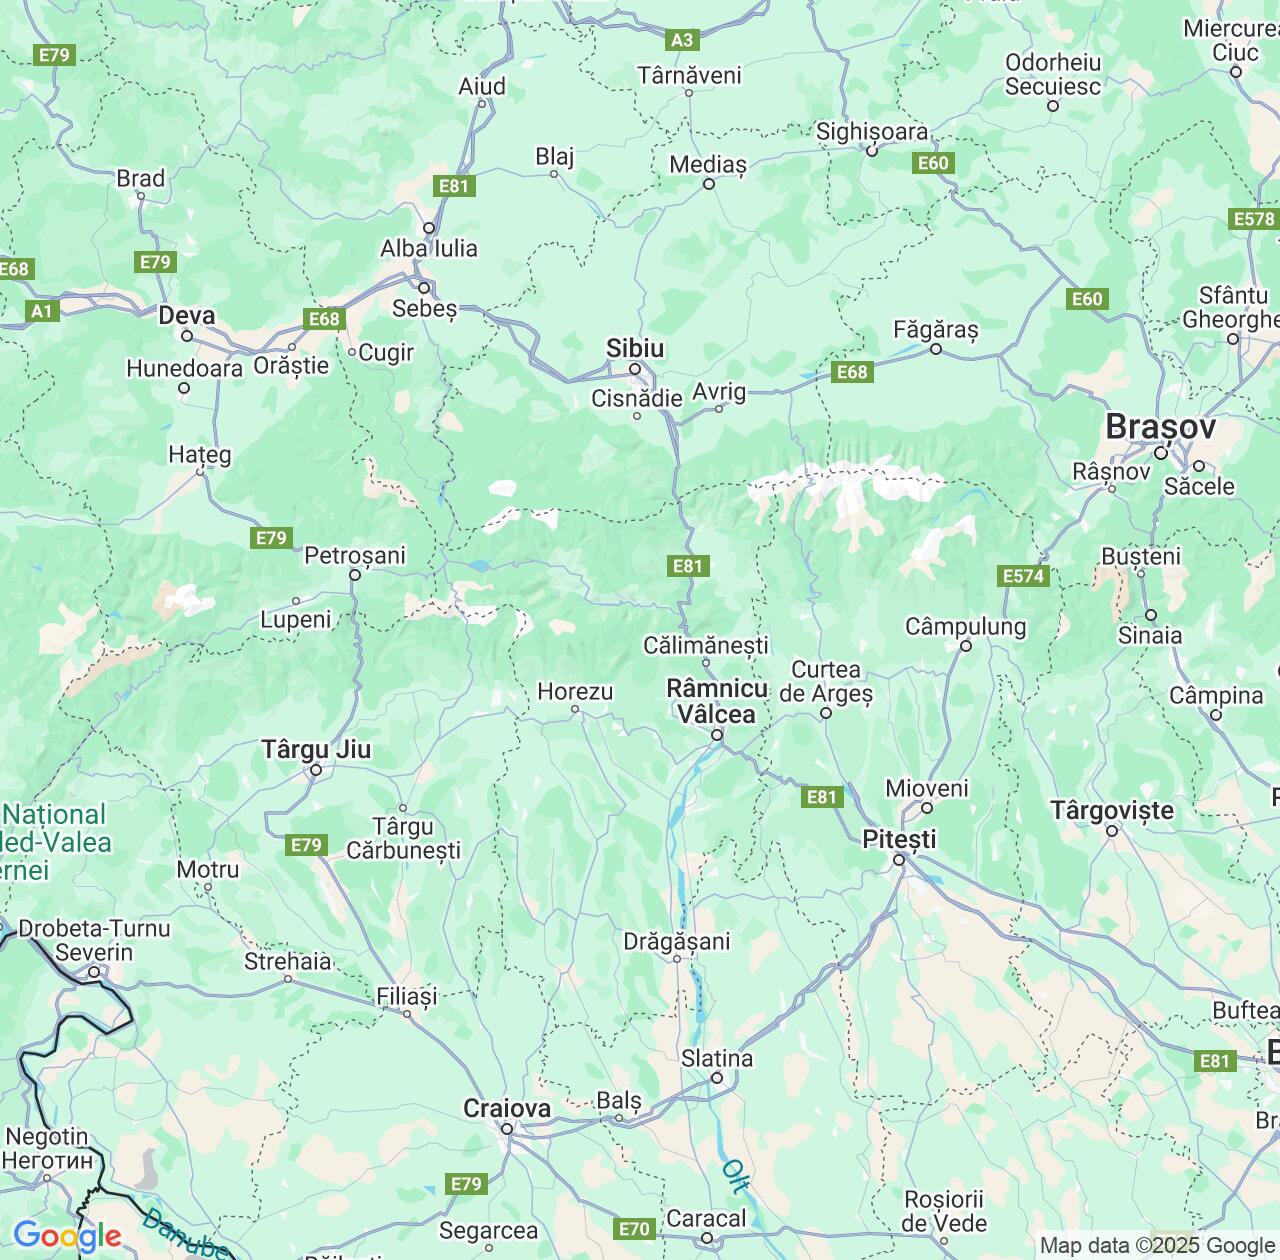Click the Google logo
Viewport: 1280px width, 1260px height.
pyautogui.click(x=67, y=1236)
